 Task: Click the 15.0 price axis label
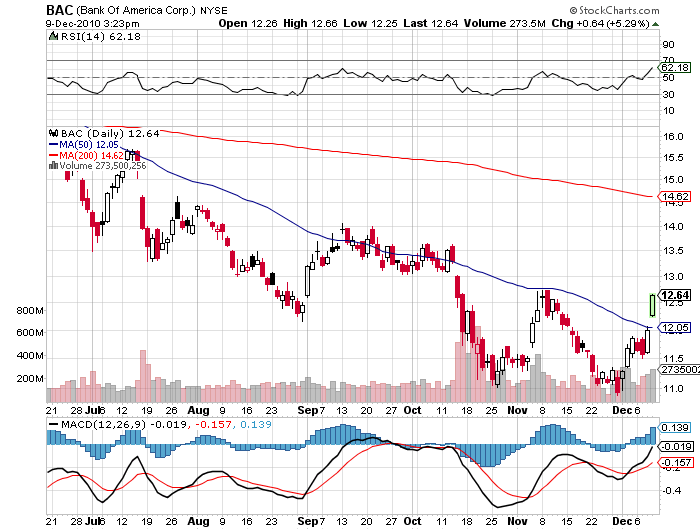673,179
